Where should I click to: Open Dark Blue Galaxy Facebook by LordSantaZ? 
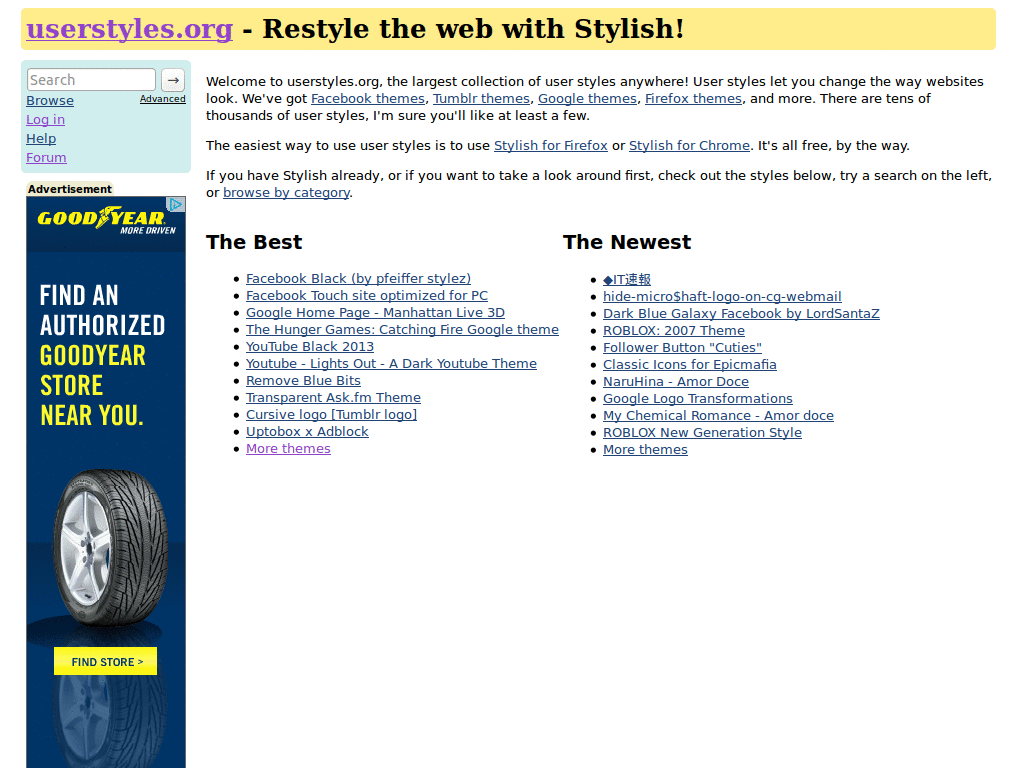point(741,313)
